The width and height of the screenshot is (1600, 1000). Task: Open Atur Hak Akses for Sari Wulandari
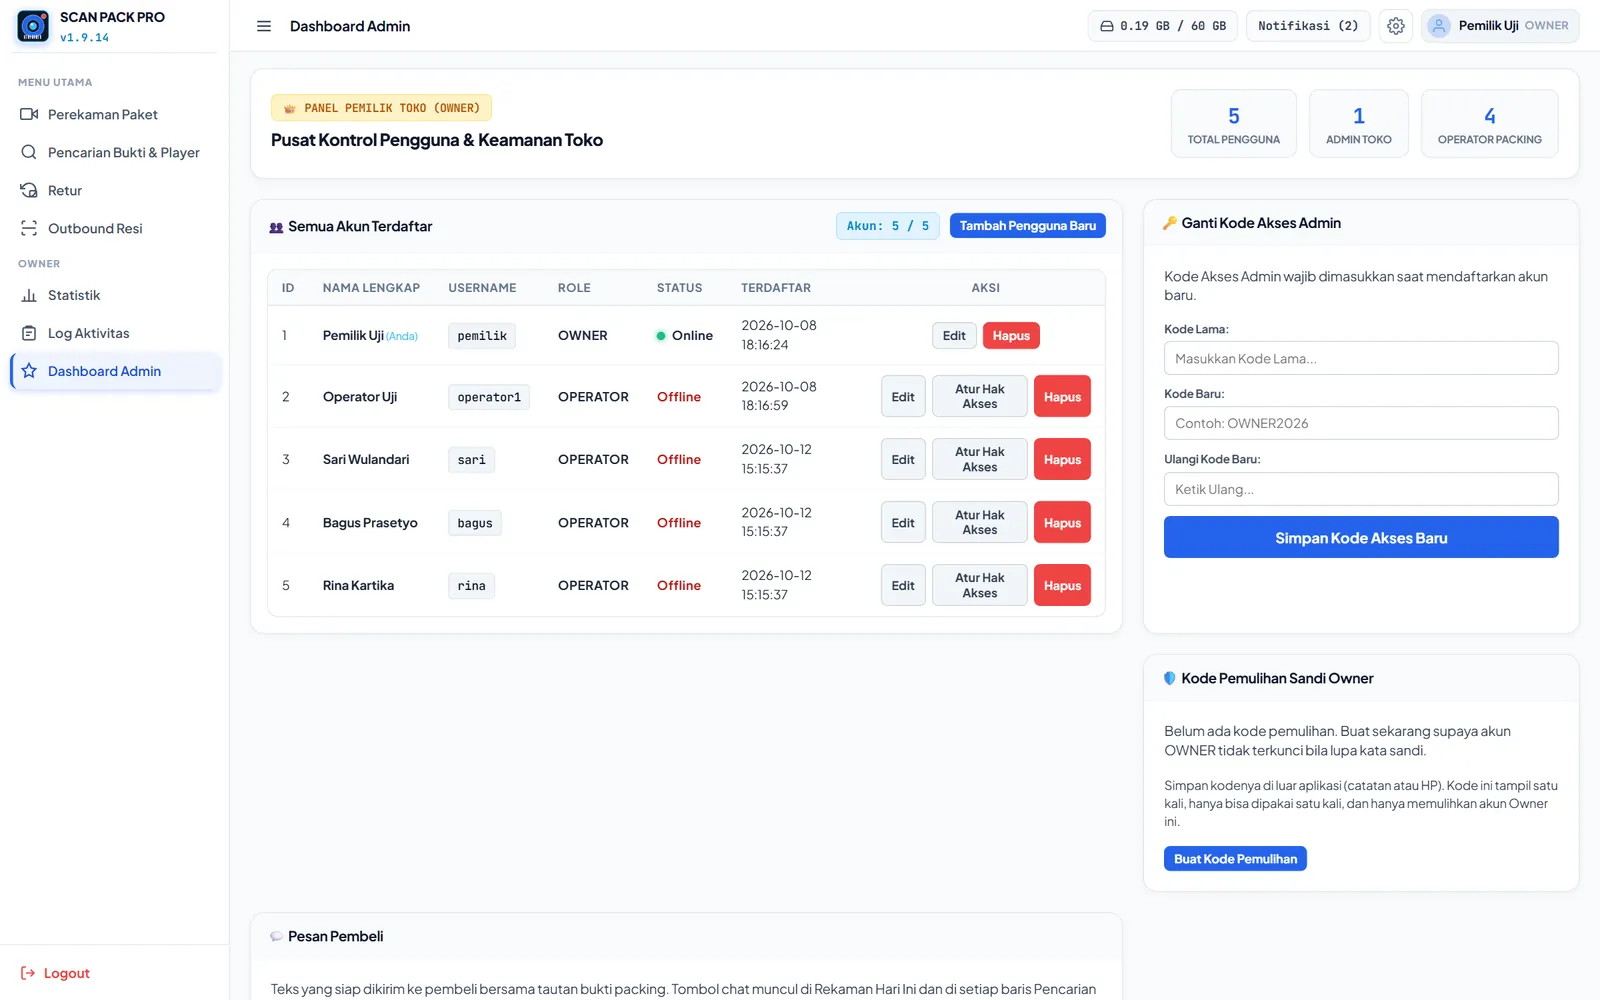tap(979, 459)
